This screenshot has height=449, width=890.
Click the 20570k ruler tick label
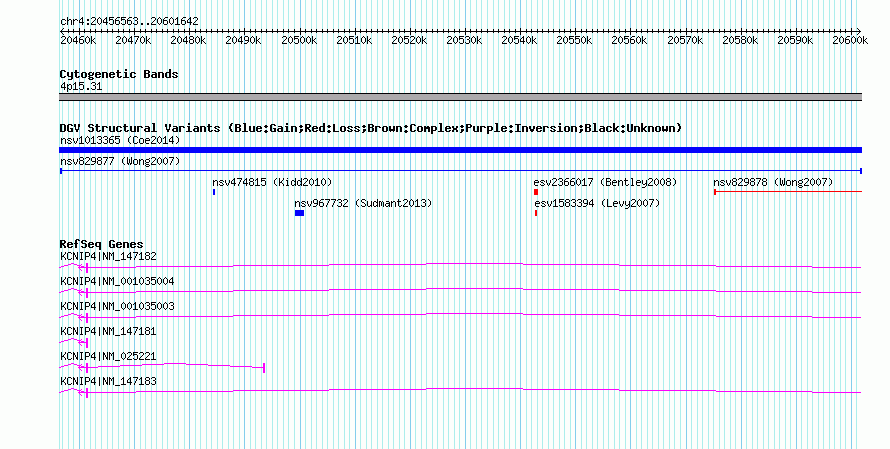pyautogui.click(x=685, y=40)
